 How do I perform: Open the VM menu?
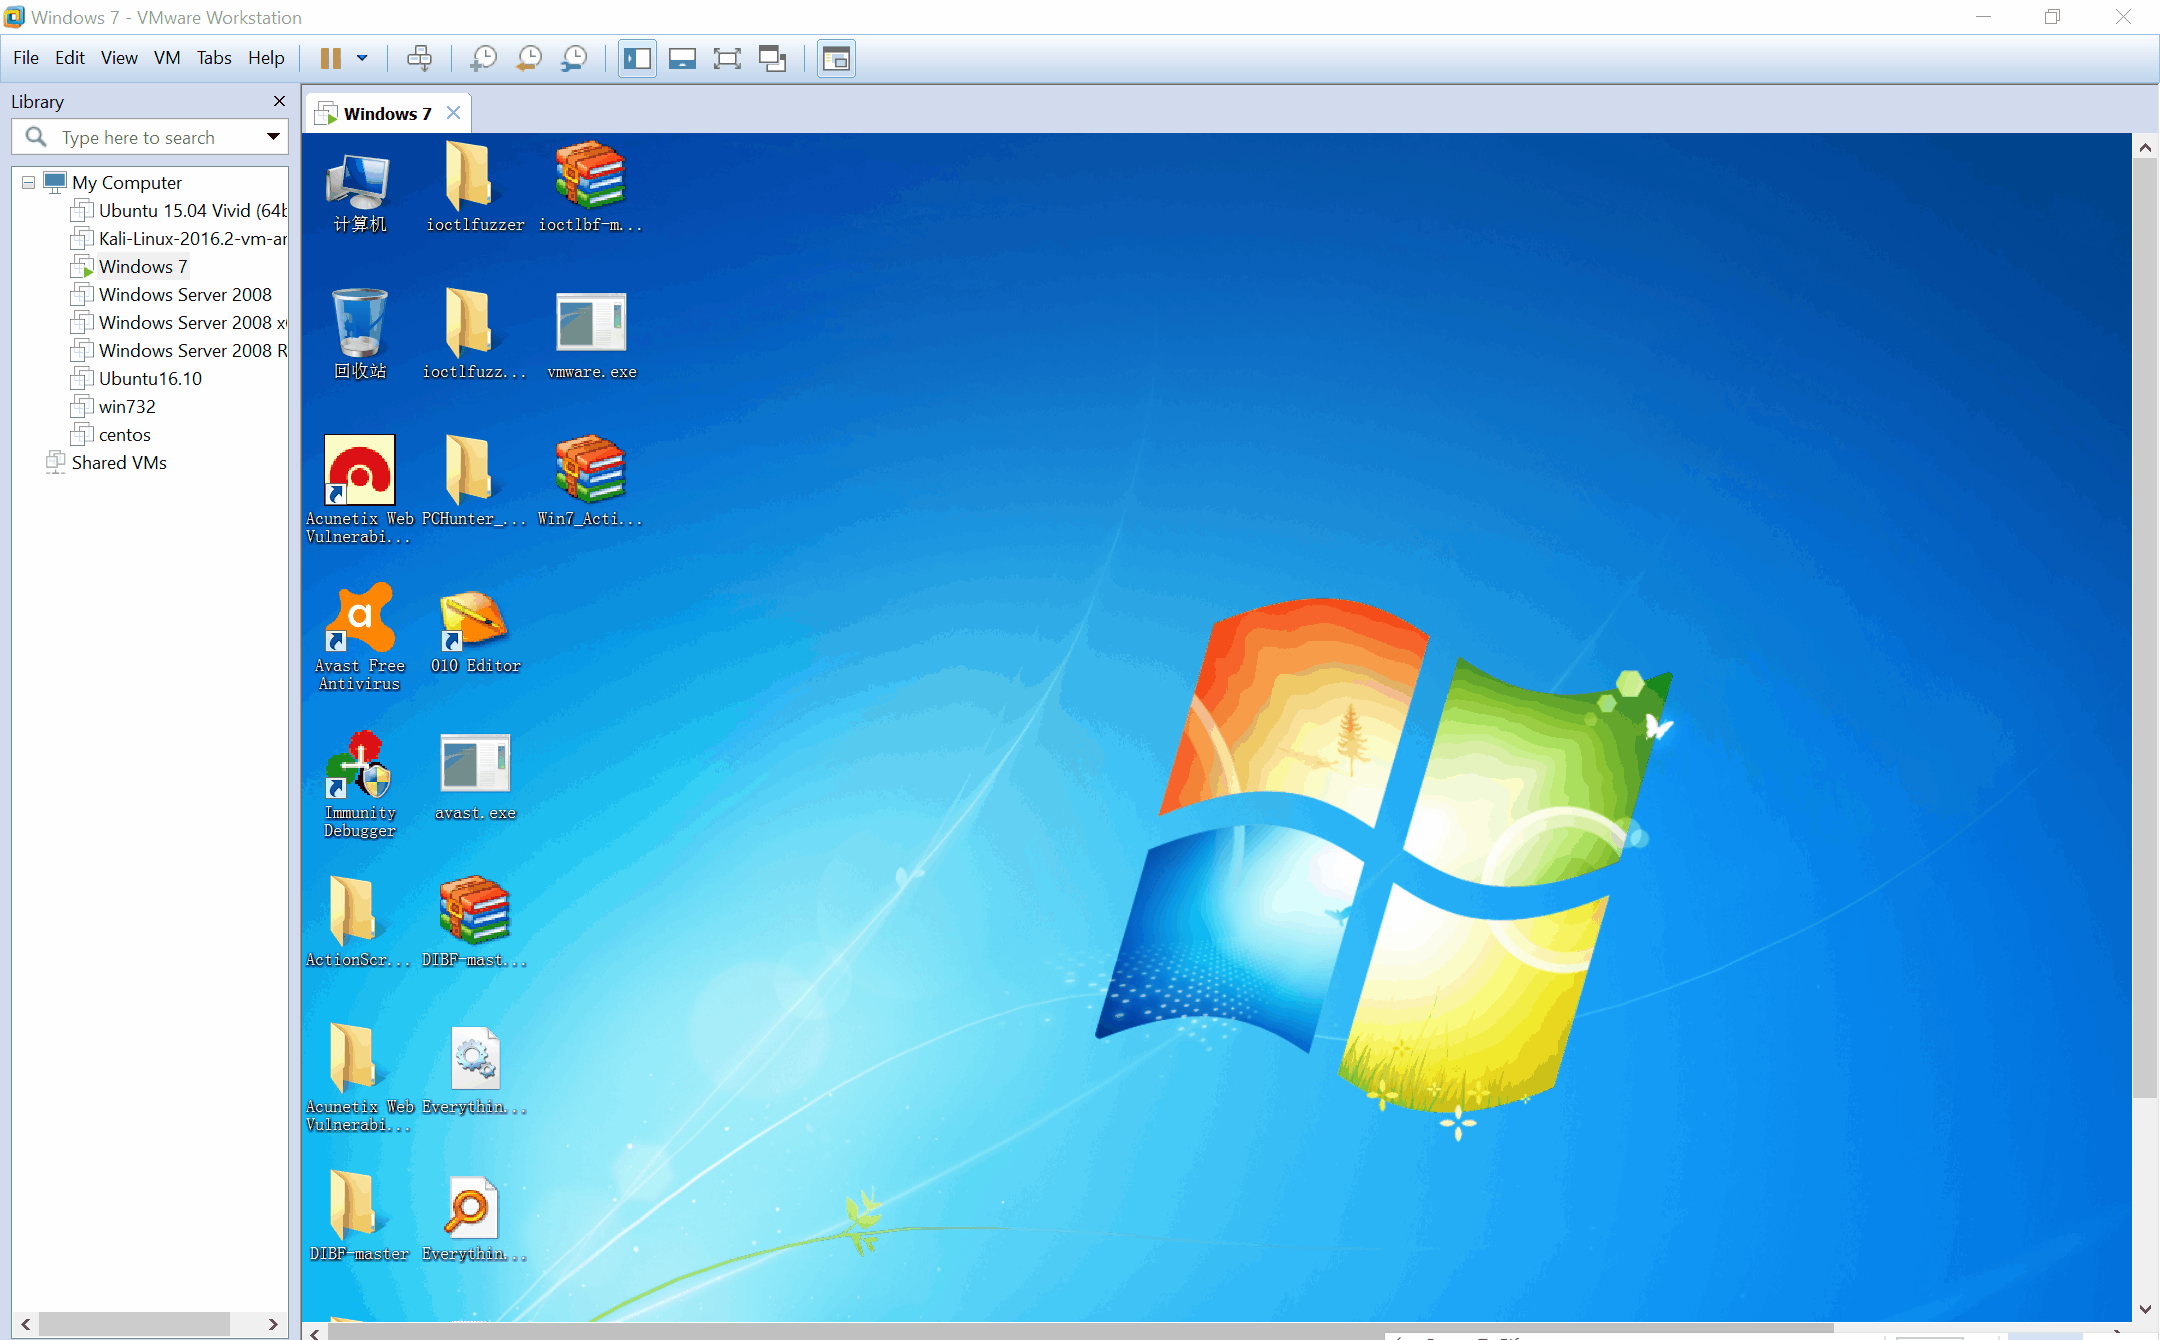click(167, 58)
